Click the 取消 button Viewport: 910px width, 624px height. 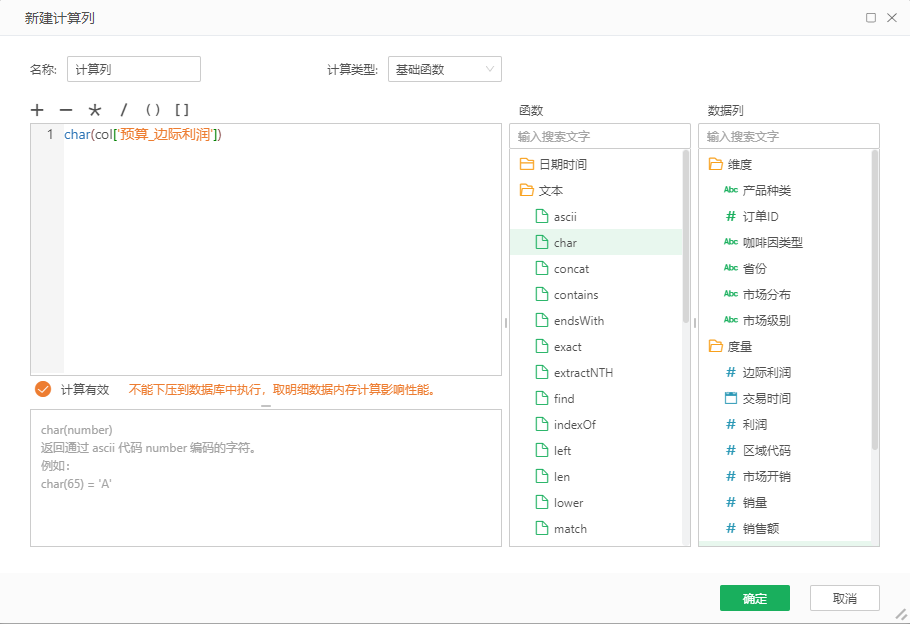844,598
